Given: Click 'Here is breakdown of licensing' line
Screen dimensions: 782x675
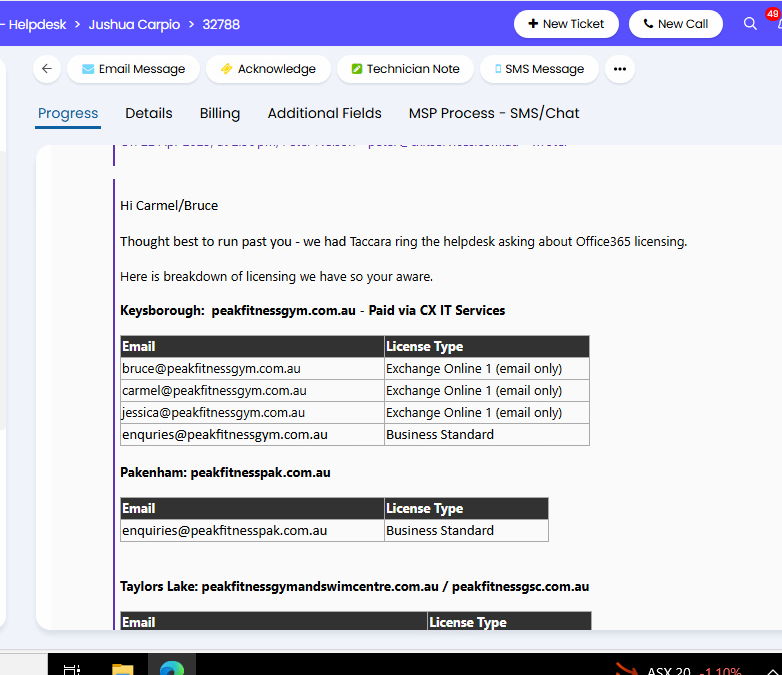Looking at the screenshot, I should pyautogui.click(x=276, y=276).
